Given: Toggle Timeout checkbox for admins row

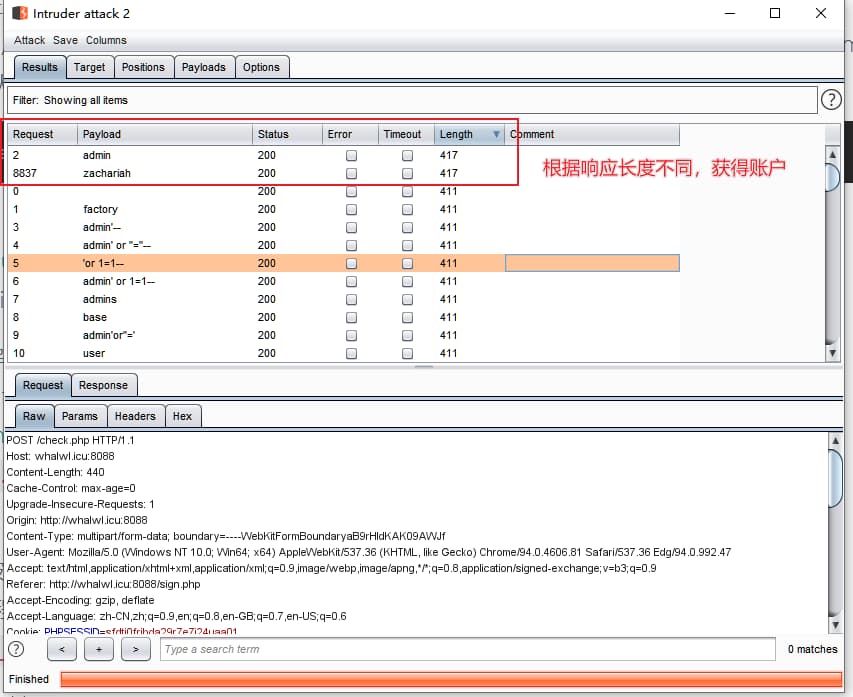Looking at the screenshot, I should coord(407,299).
